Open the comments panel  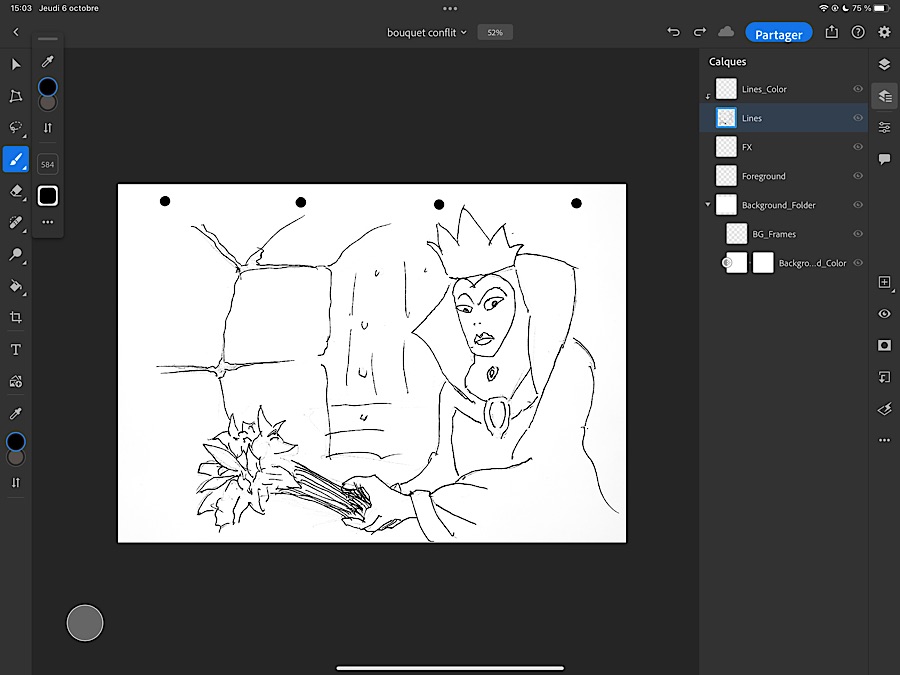point(885,159)
